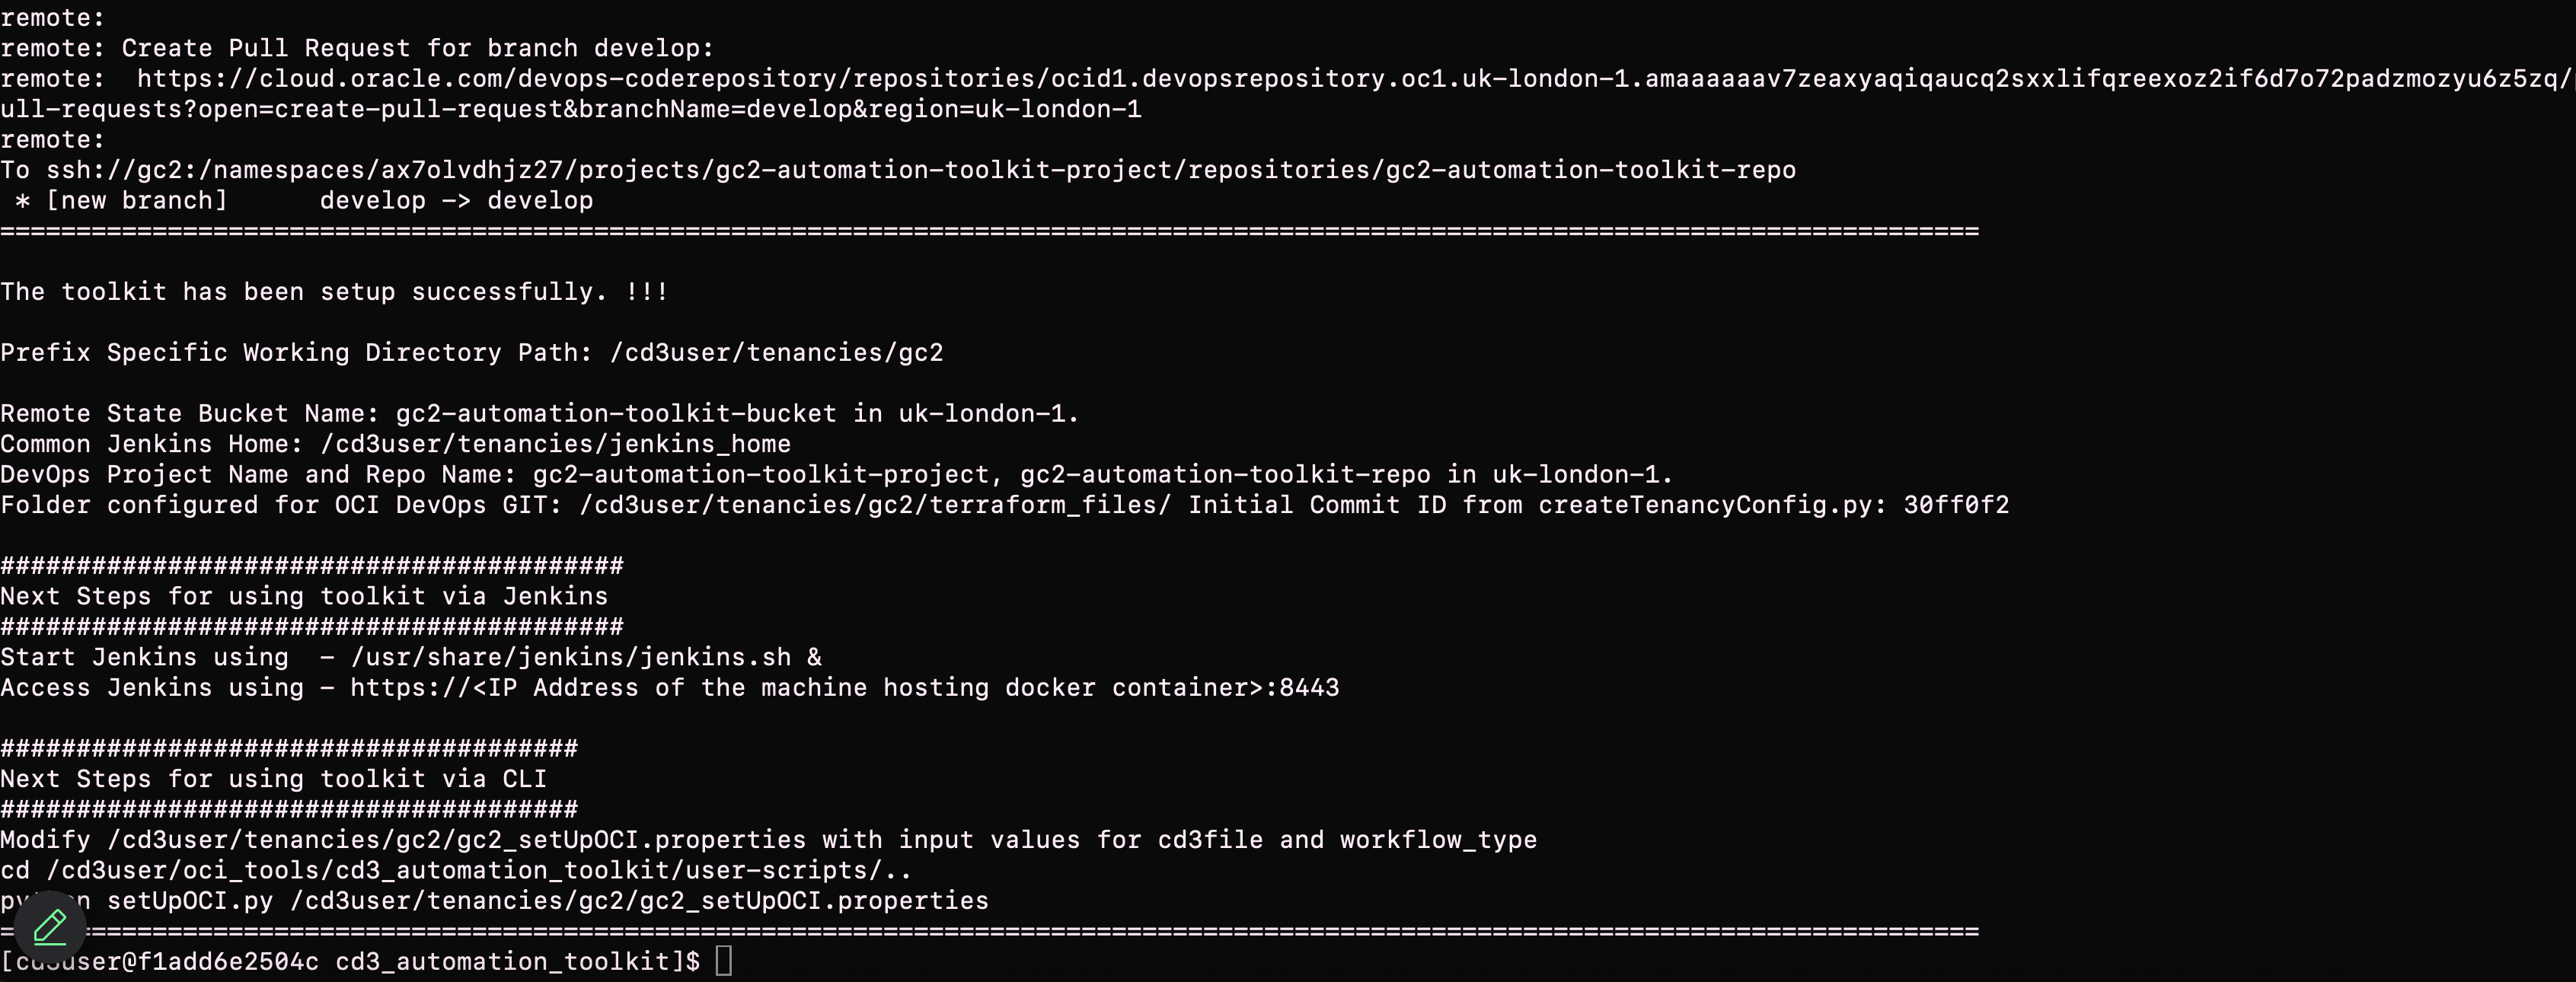Viewport: 2576px width, 982px height.
Task: Click the "develop -> develop" branch mapping
Action: [x=456, y=201]
